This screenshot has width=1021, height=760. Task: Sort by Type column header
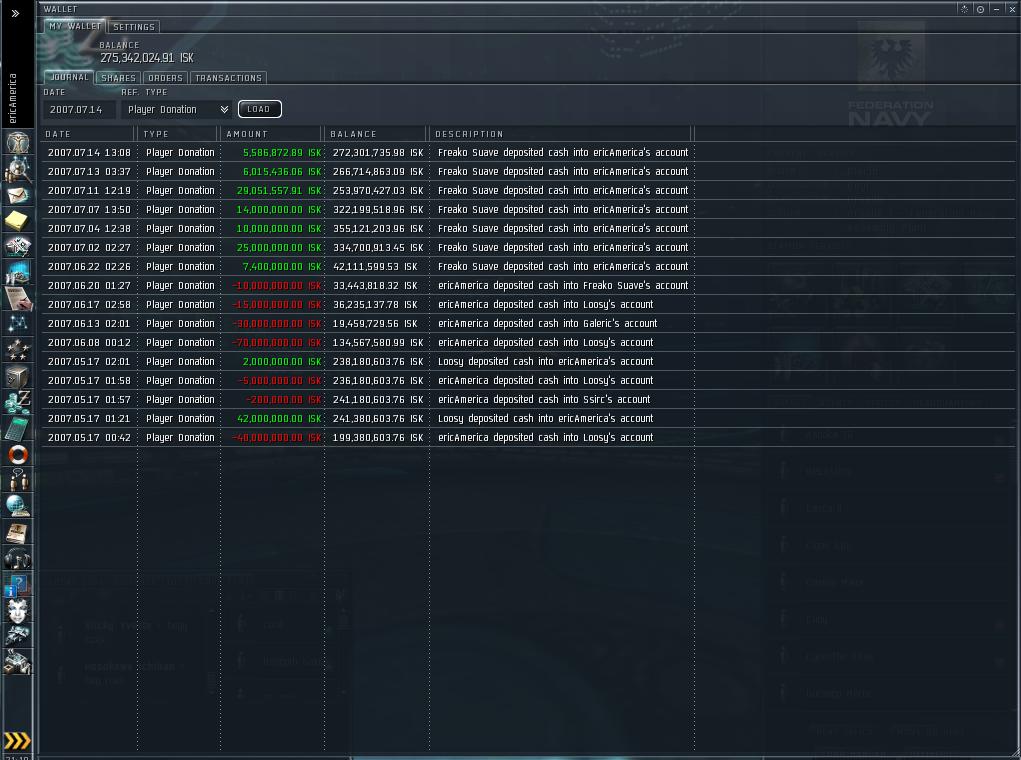pos(178,134)
